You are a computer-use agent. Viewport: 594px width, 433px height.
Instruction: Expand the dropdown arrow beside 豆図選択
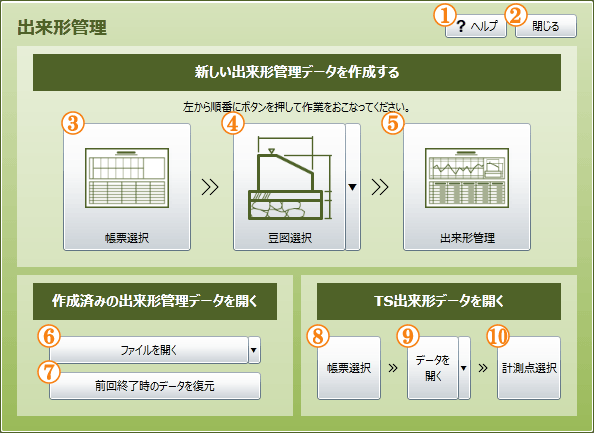[353, 187]
